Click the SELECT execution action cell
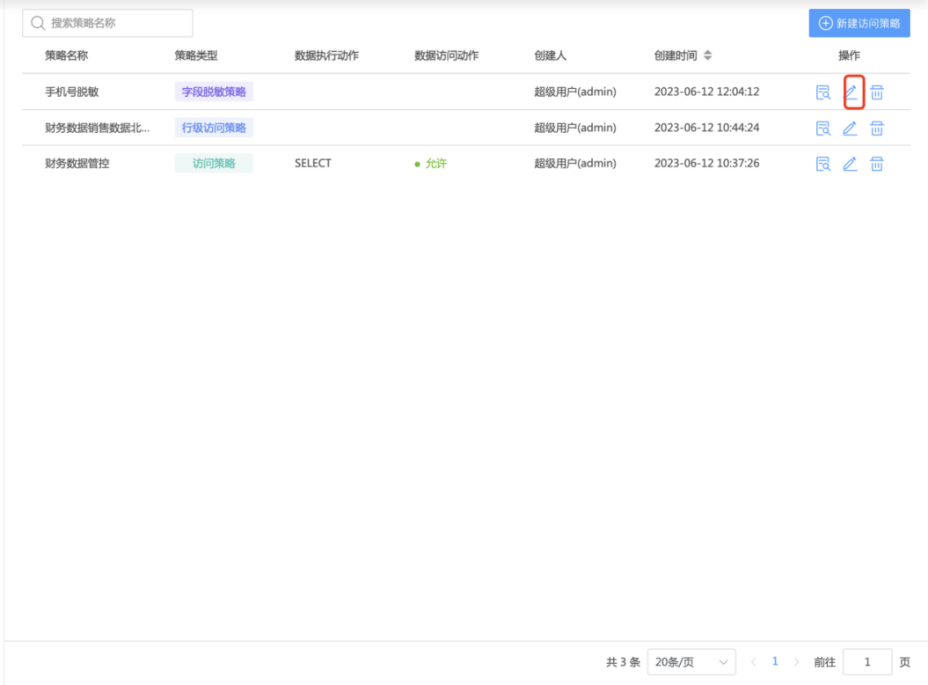 pyautogui.click(x=313, y=163)
